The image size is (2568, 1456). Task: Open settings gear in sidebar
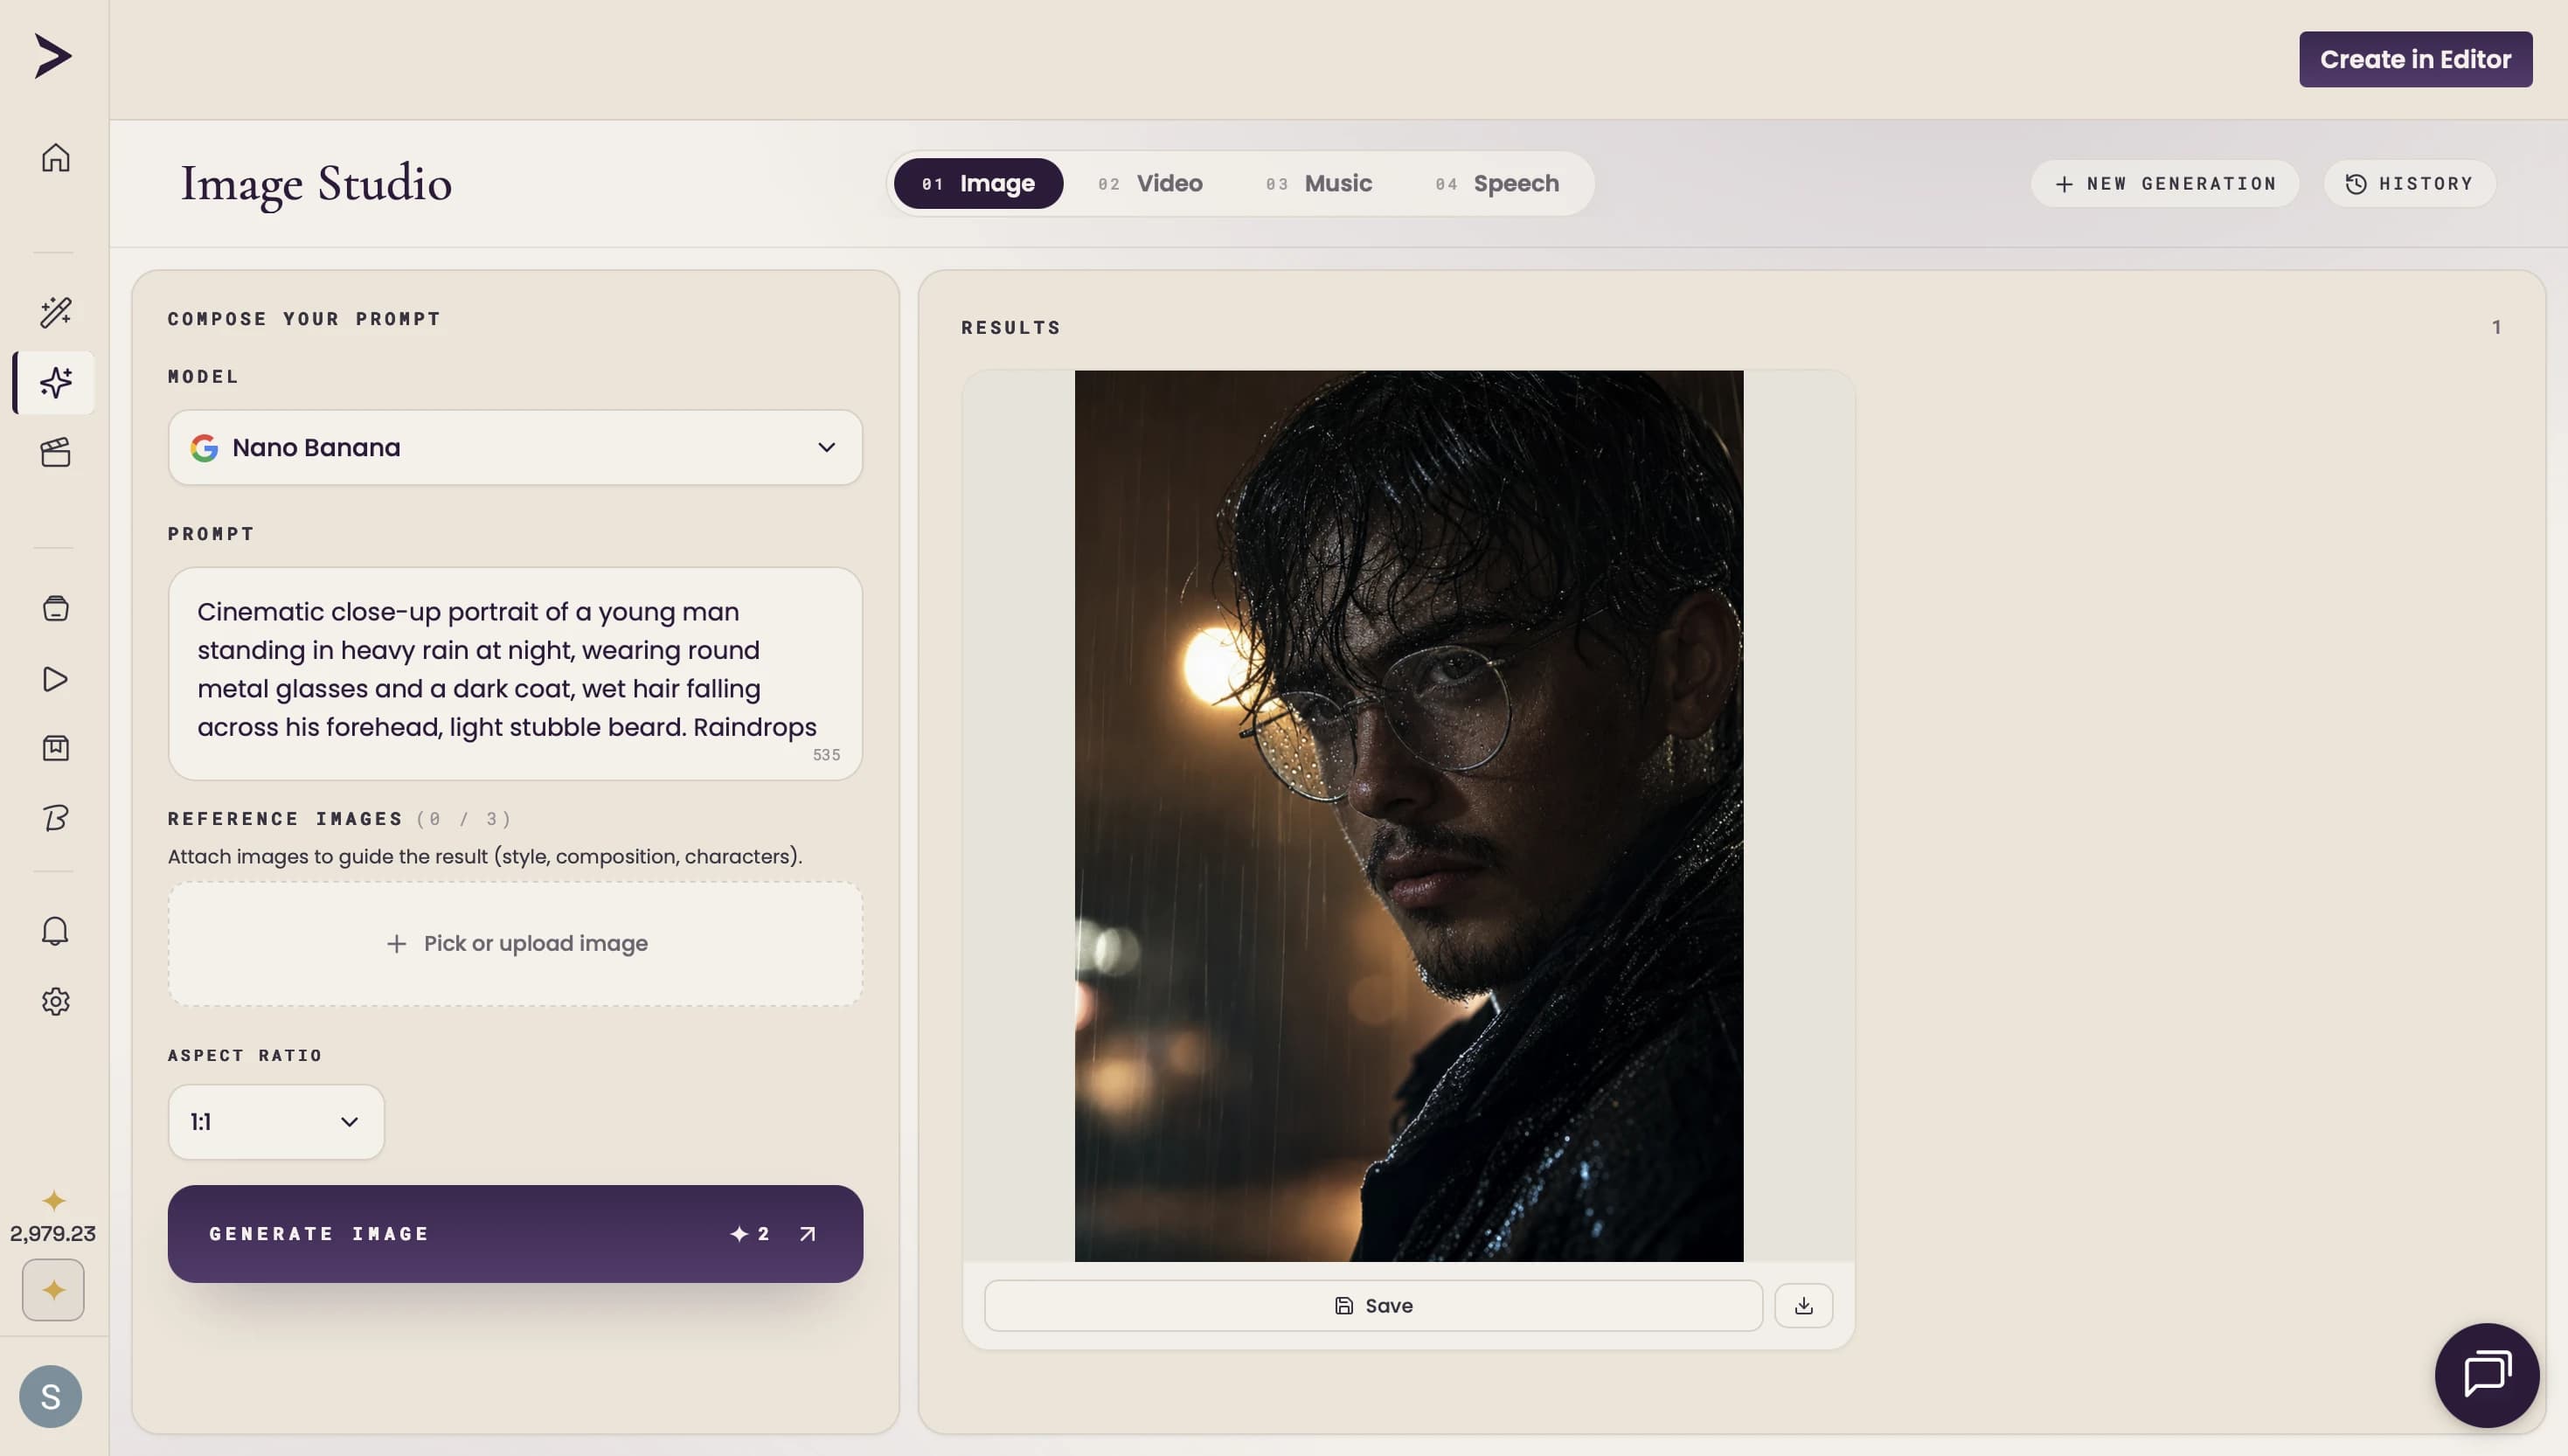55,1001
